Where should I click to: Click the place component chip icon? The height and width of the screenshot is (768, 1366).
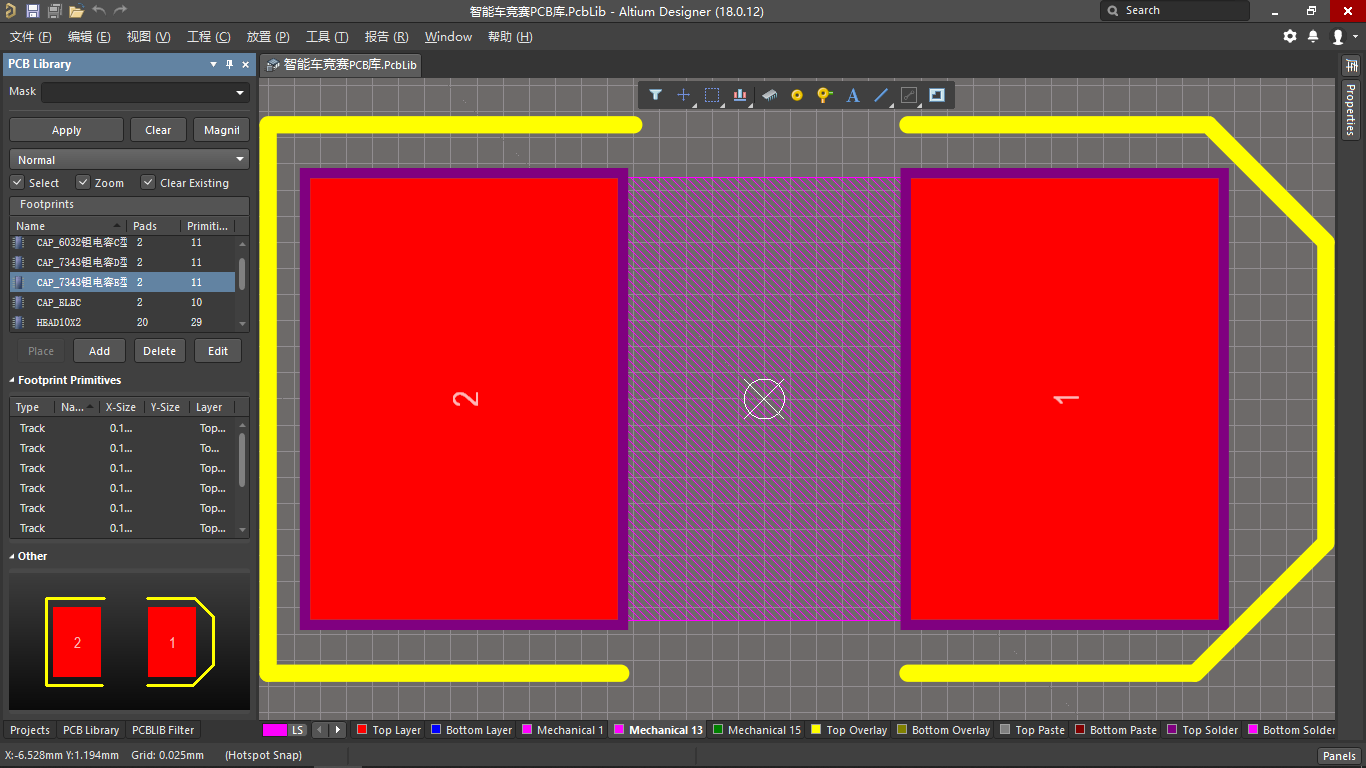tap(769, 95)
